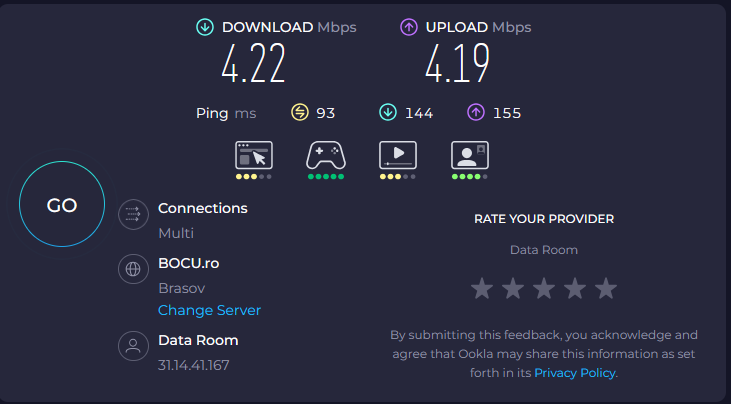The height and width of the screenshot is (404, 731).
Task: Open the Privacy Policy link
Action: click(x=575, y=373)
